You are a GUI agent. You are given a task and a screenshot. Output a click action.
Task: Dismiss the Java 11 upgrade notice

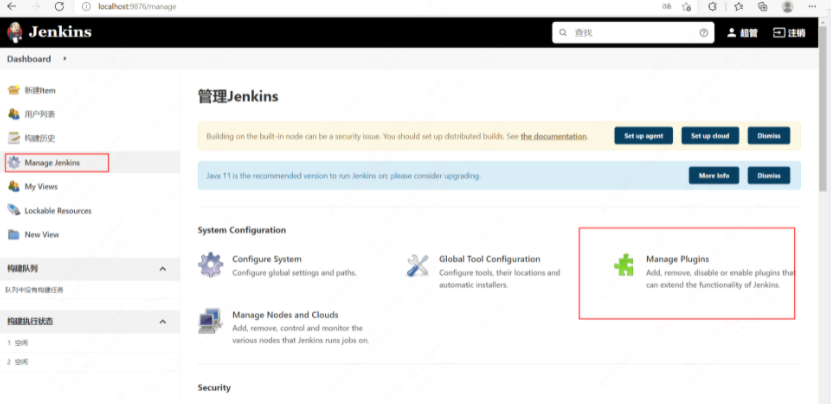[768, 175]
